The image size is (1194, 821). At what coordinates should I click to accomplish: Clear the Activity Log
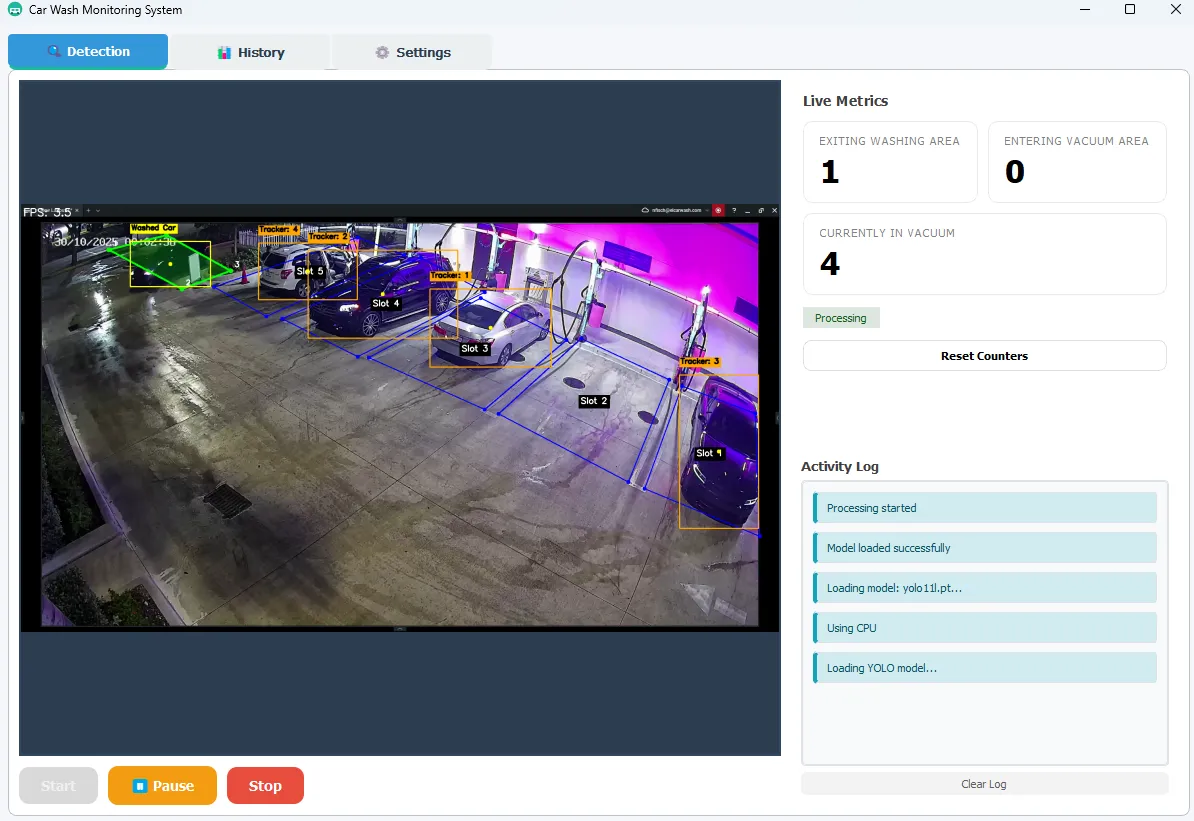click(x=985, y=784)
